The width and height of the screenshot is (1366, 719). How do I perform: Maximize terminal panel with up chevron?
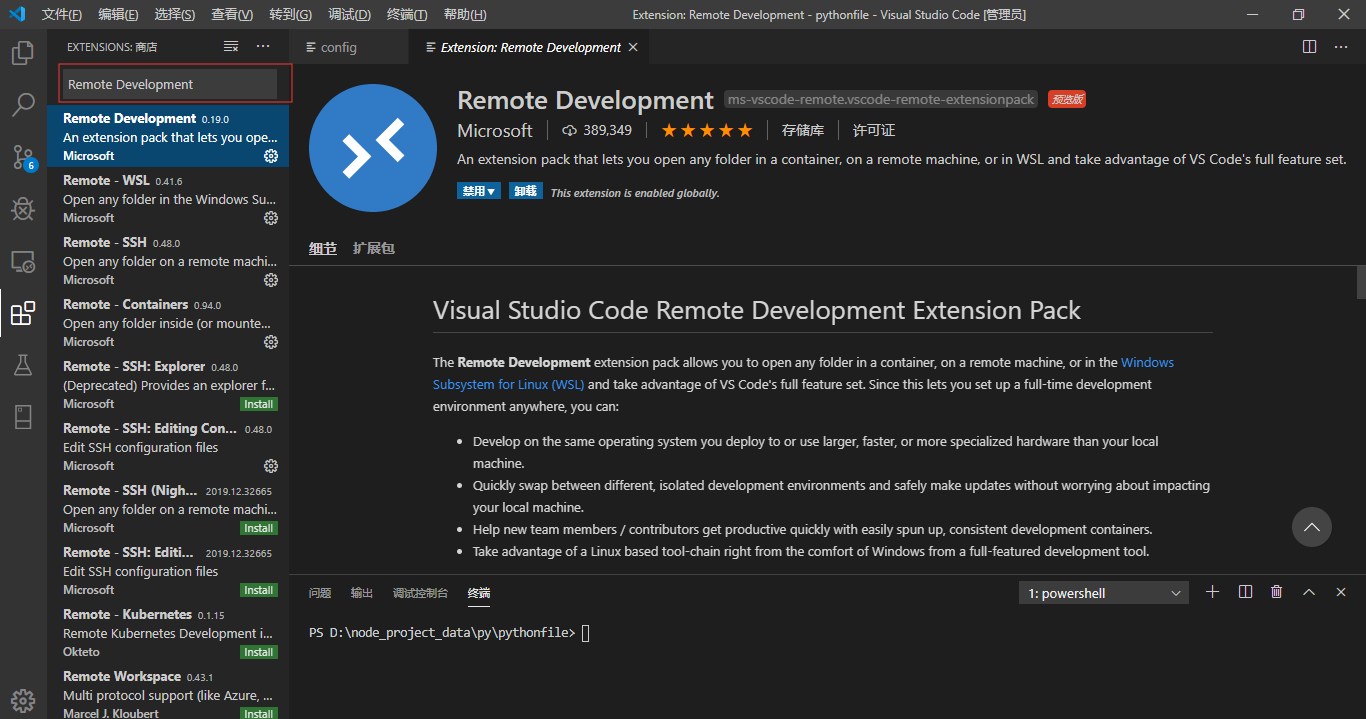tap(1309, 592)
